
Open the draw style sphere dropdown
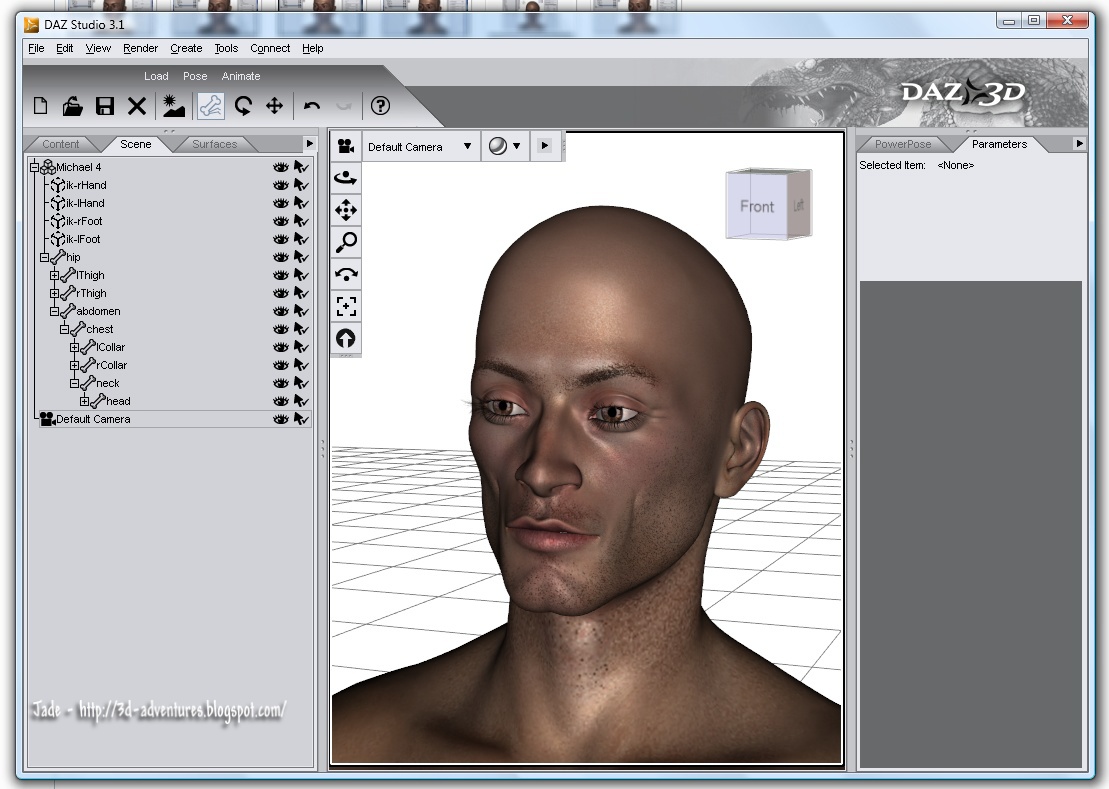[x=505, y=146]
